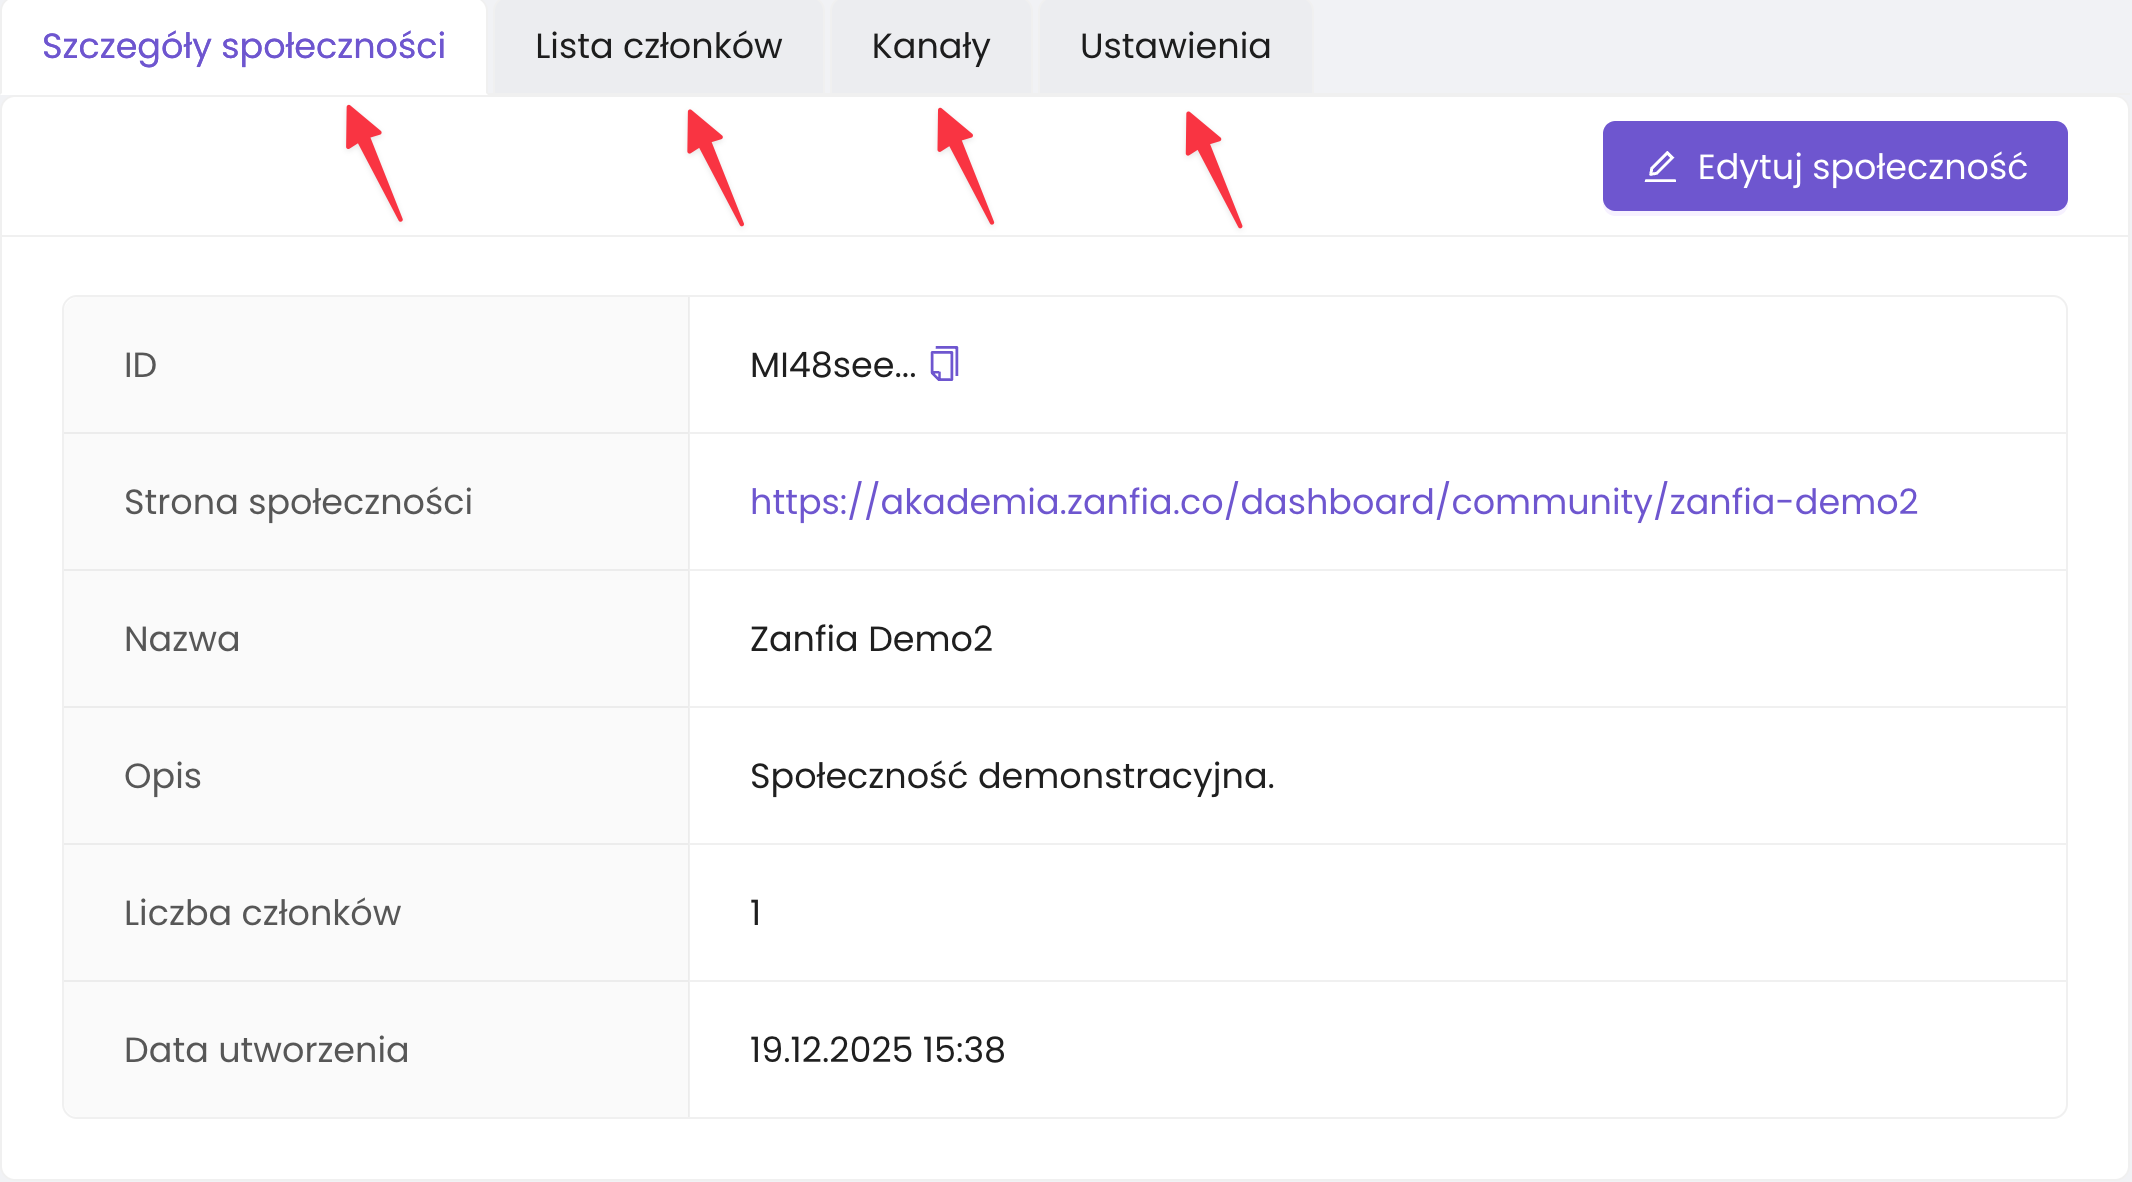This screenshot has height=1182, width=2132.
Task: Select the Data utworzenia row label
Action: [x=266, y=1049]
